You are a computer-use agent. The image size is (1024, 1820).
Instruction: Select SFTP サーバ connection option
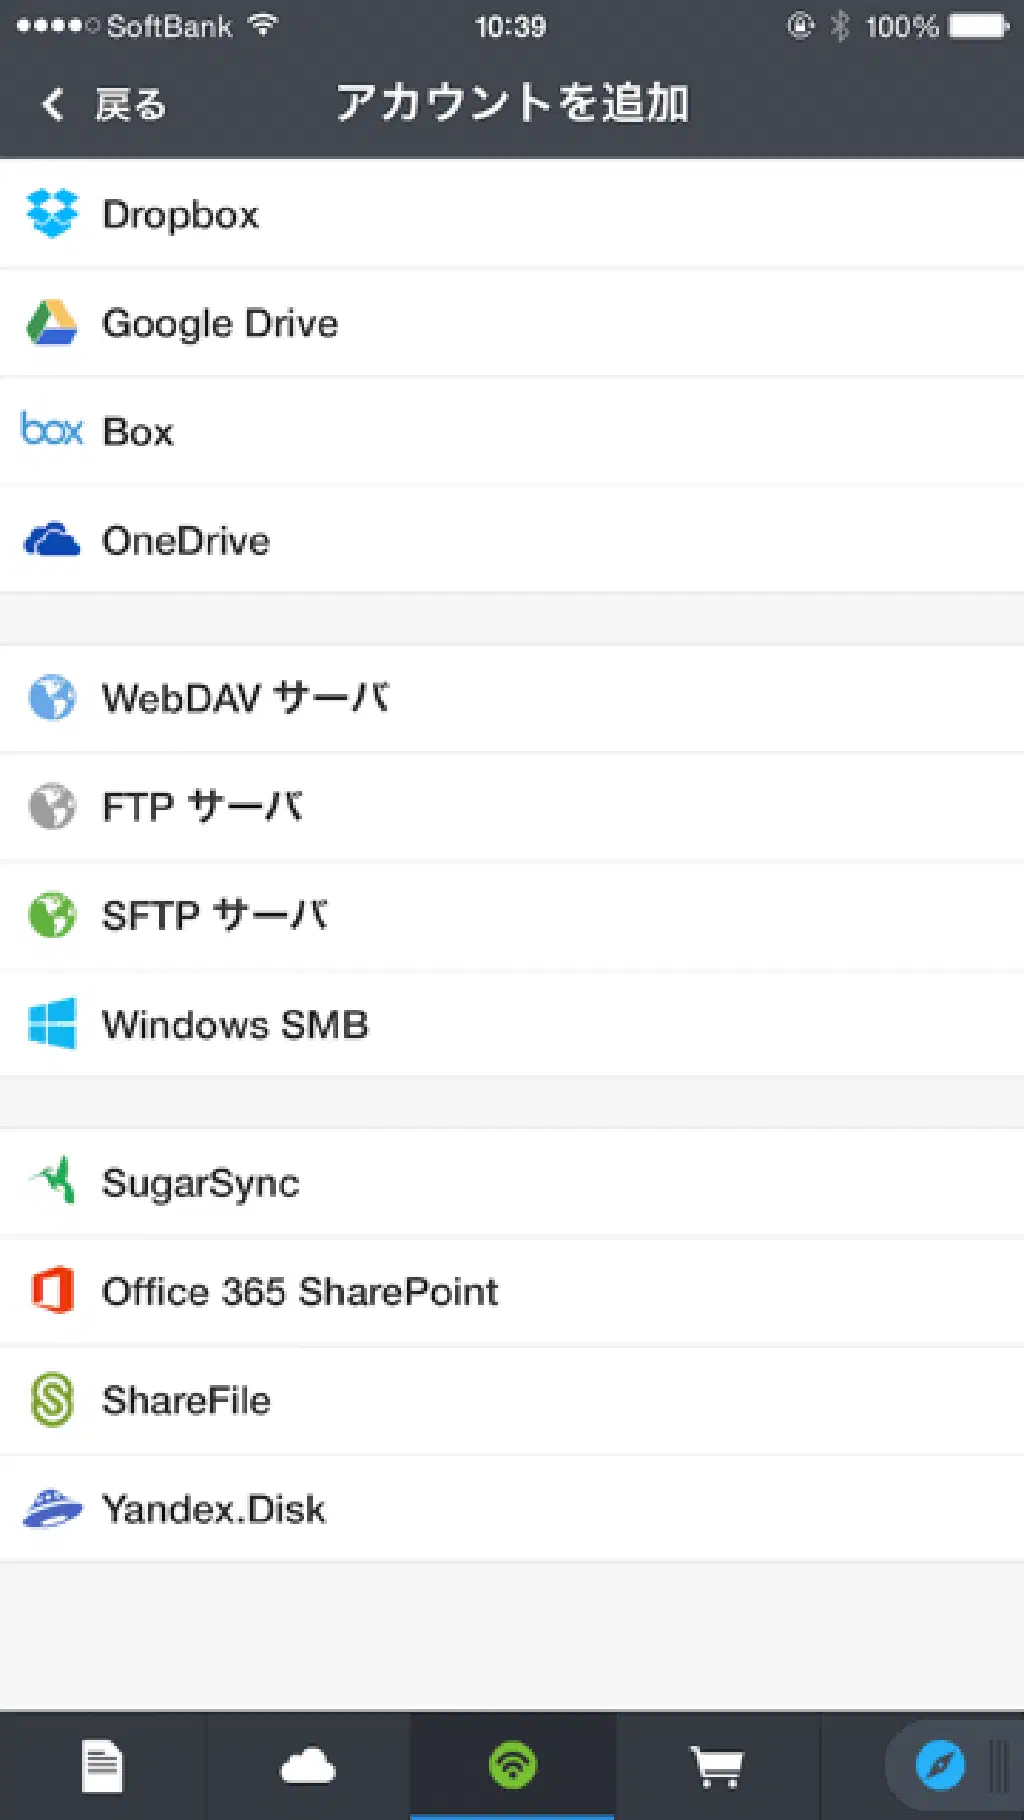pyautogui.click(x=215, y=915)
